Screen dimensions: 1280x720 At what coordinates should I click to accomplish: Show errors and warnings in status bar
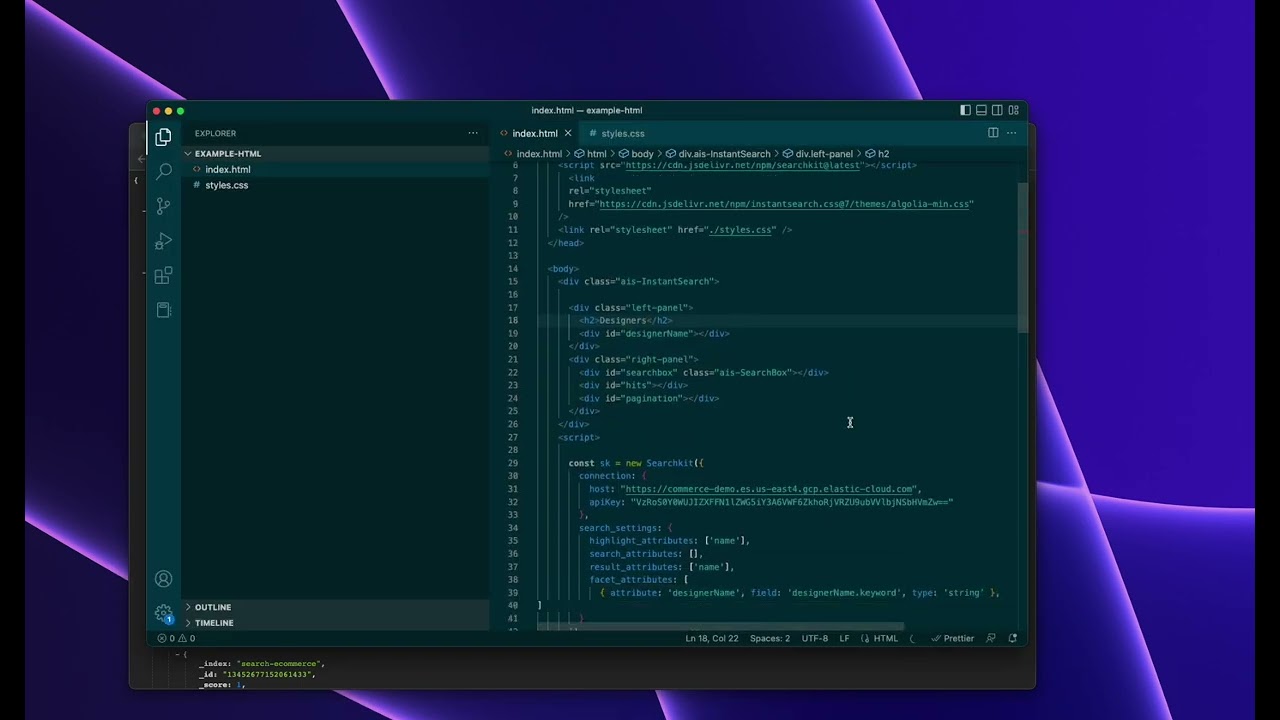[176, 638]
